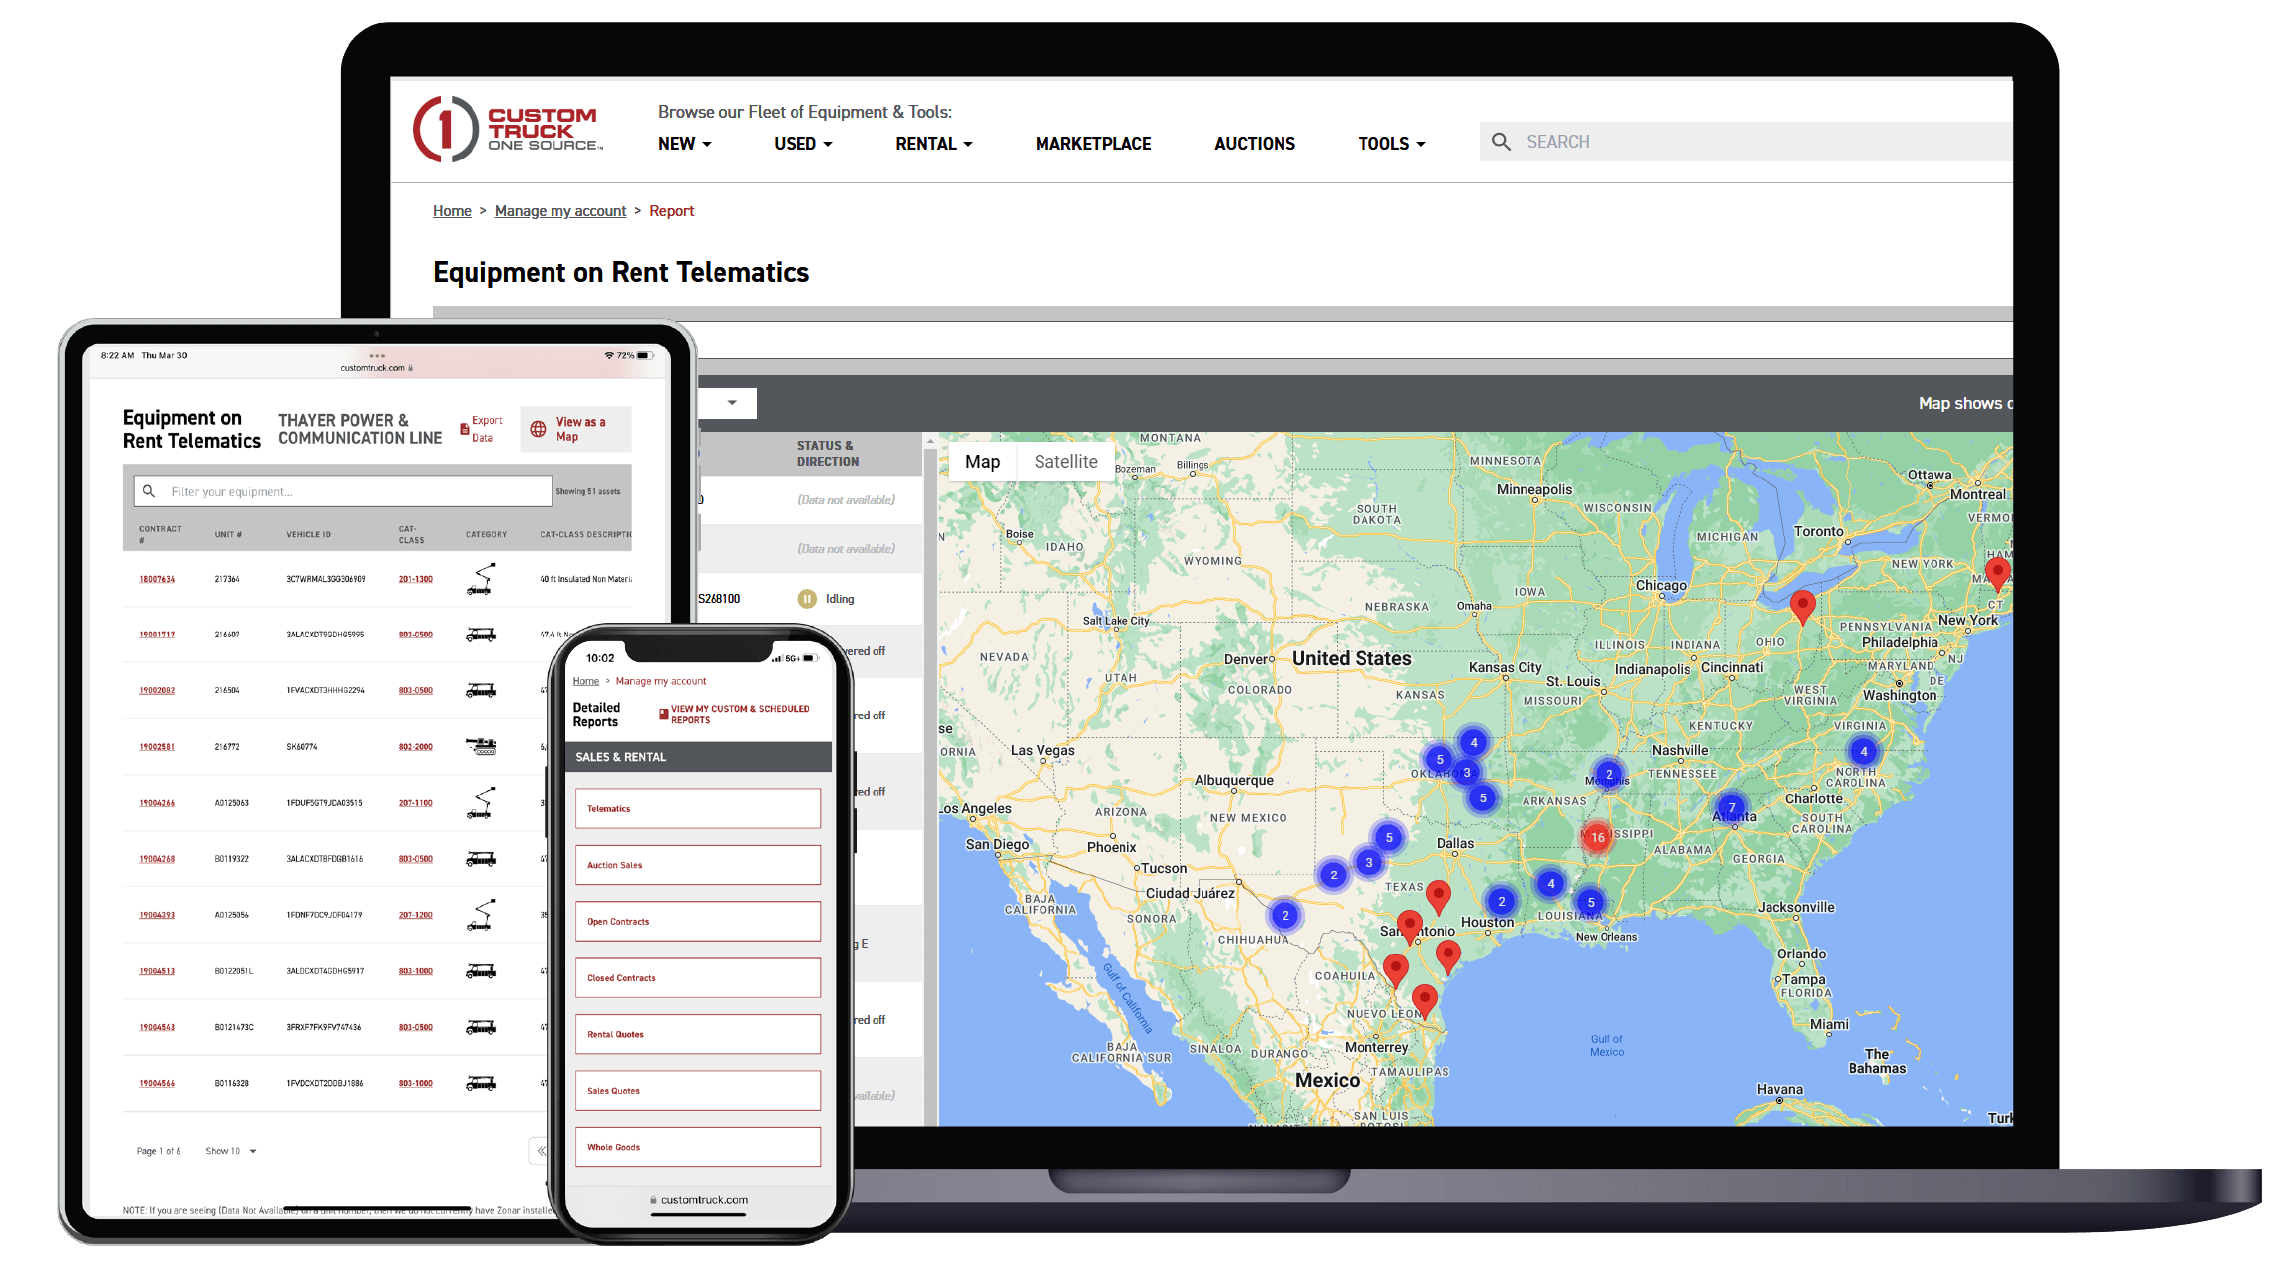Open Telematics report on phone

(x=697, y=809)
